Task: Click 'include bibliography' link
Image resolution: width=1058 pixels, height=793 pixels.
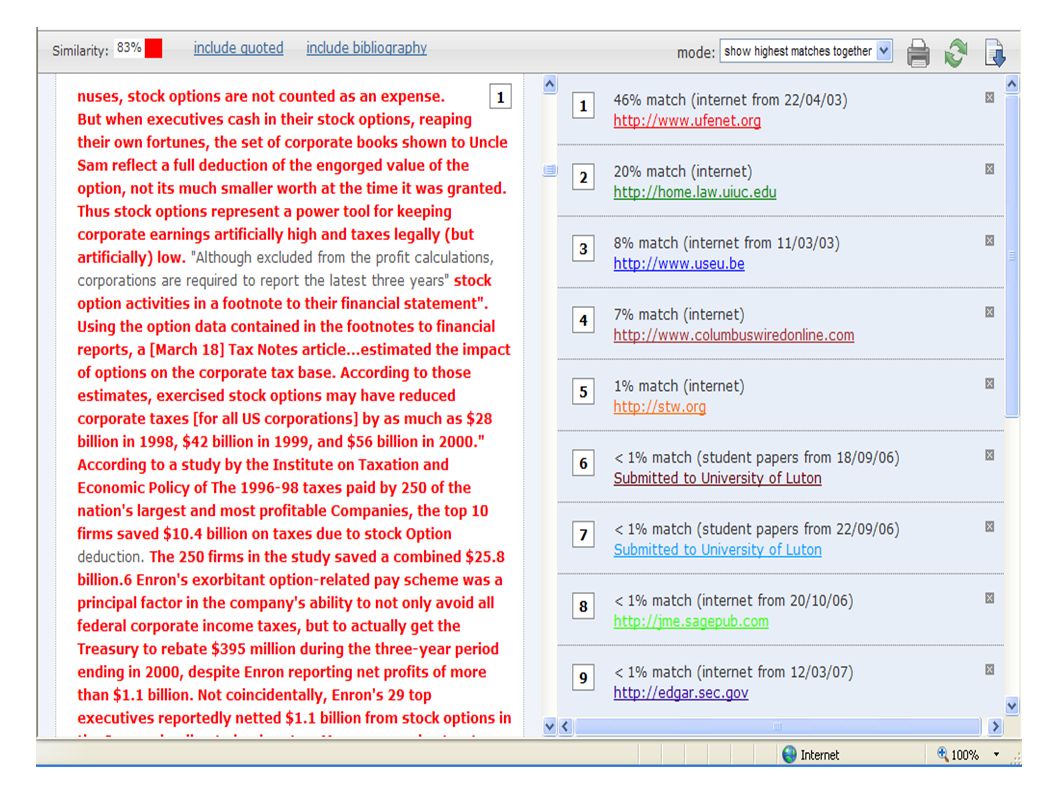Action: click(x=366, y=48)
